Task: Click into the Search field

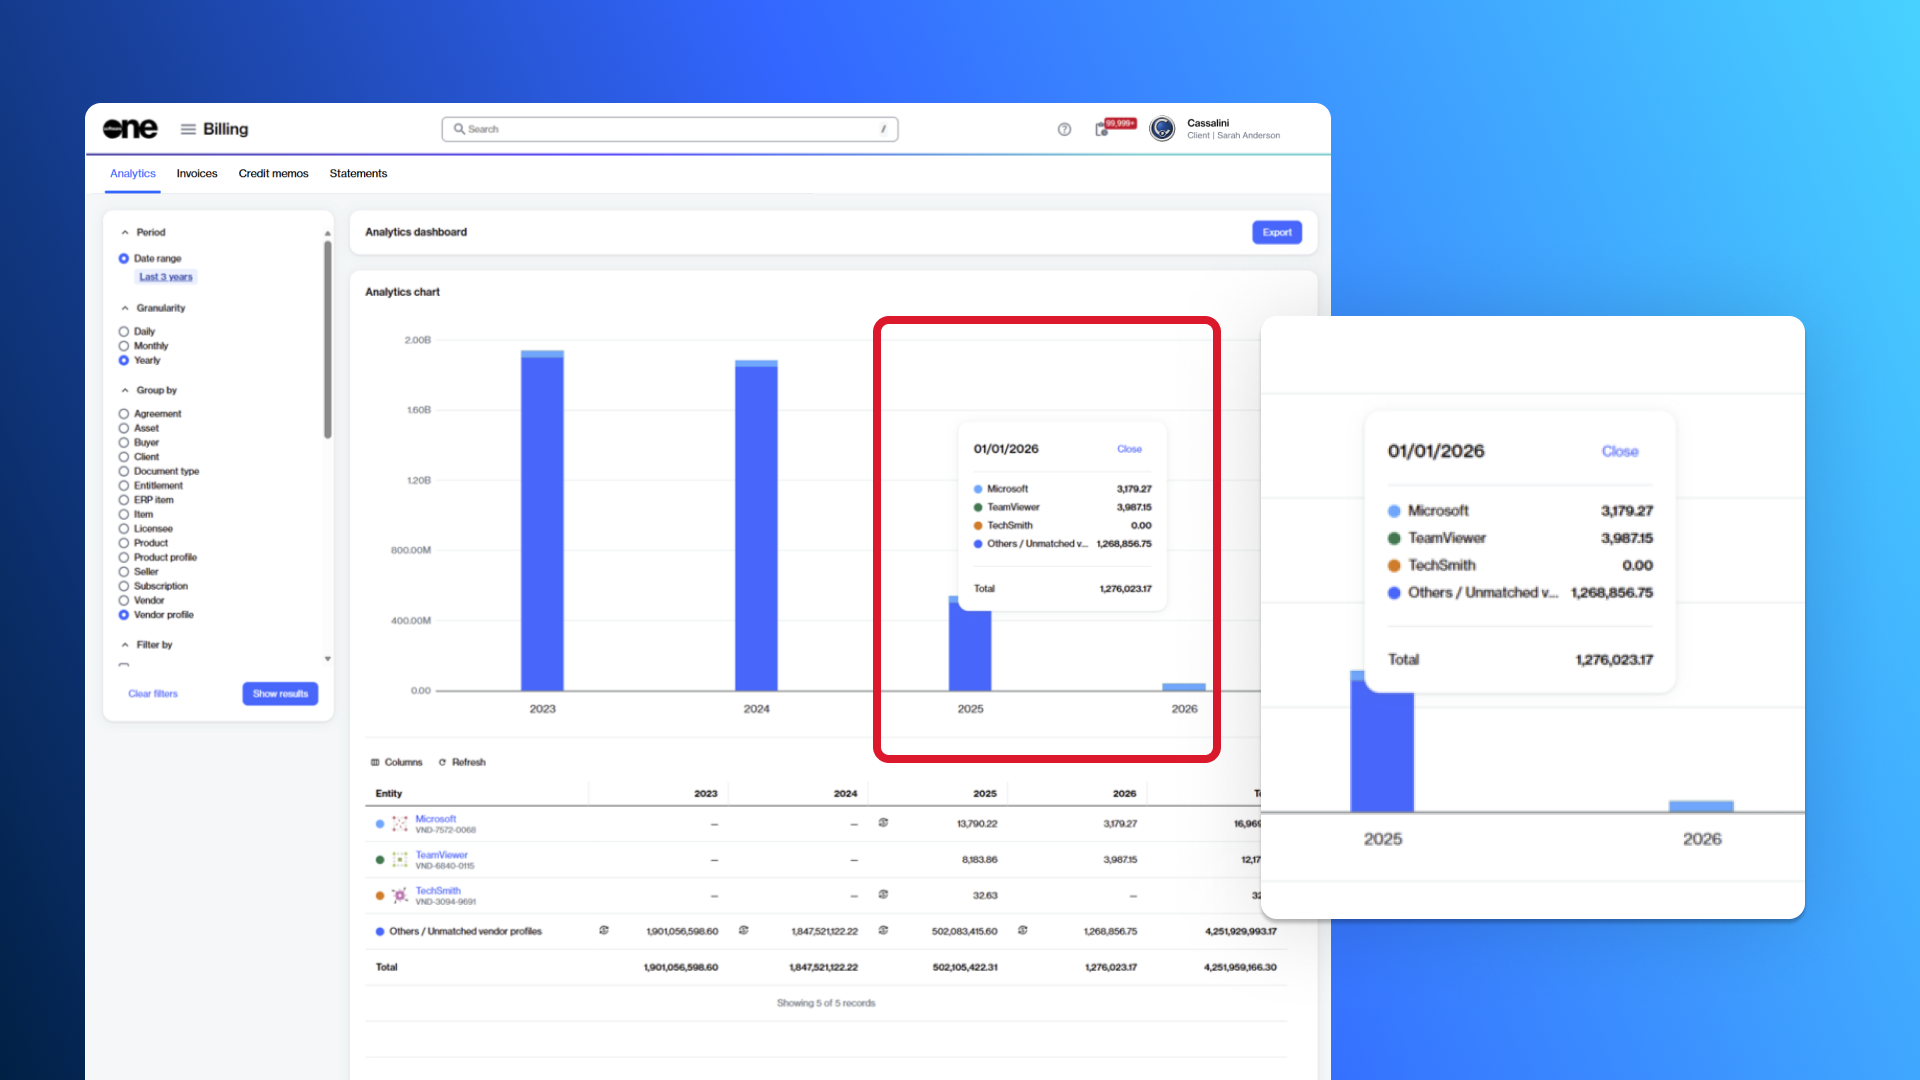Action: (670, 129)
